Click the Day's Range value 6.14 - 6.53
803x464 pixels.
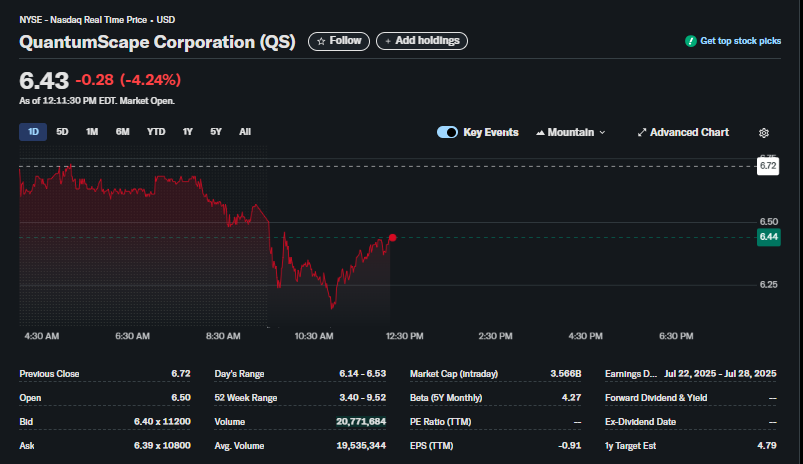point(363,373)
